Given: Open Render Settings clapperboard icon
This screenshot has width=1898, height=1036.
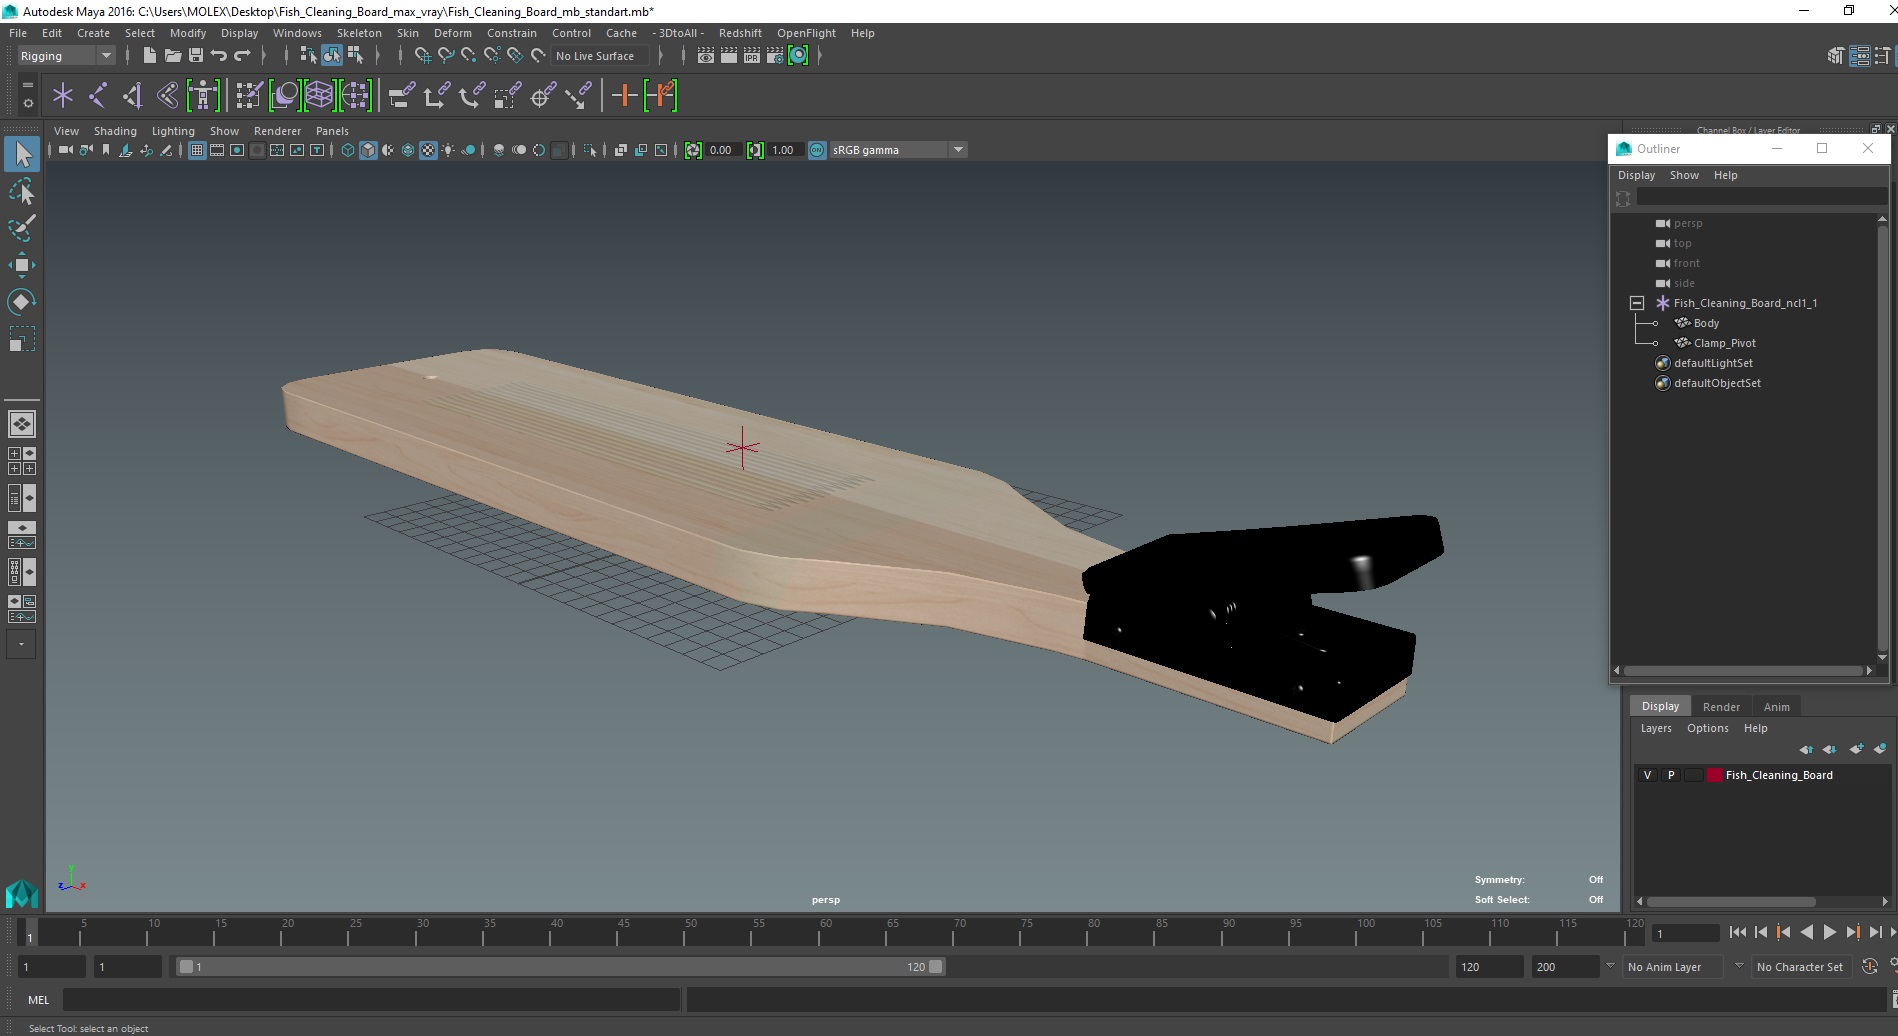Looking at the screenshot, I should tap(775, 56).
